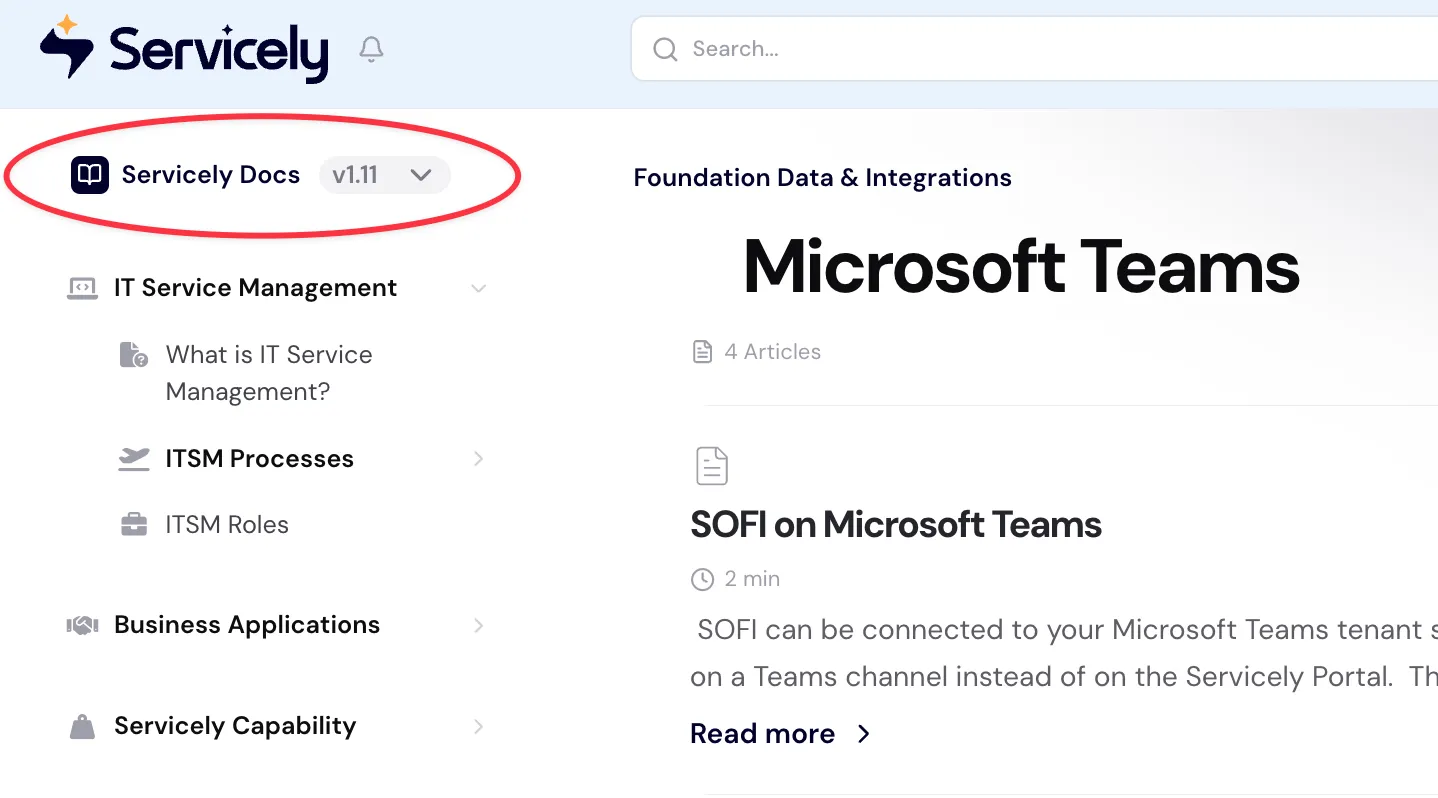Image resolution: width=1438 pixels, height=798 pixels.
Task: Expand the ITSM Processes submenu
Action: point(479,459)
